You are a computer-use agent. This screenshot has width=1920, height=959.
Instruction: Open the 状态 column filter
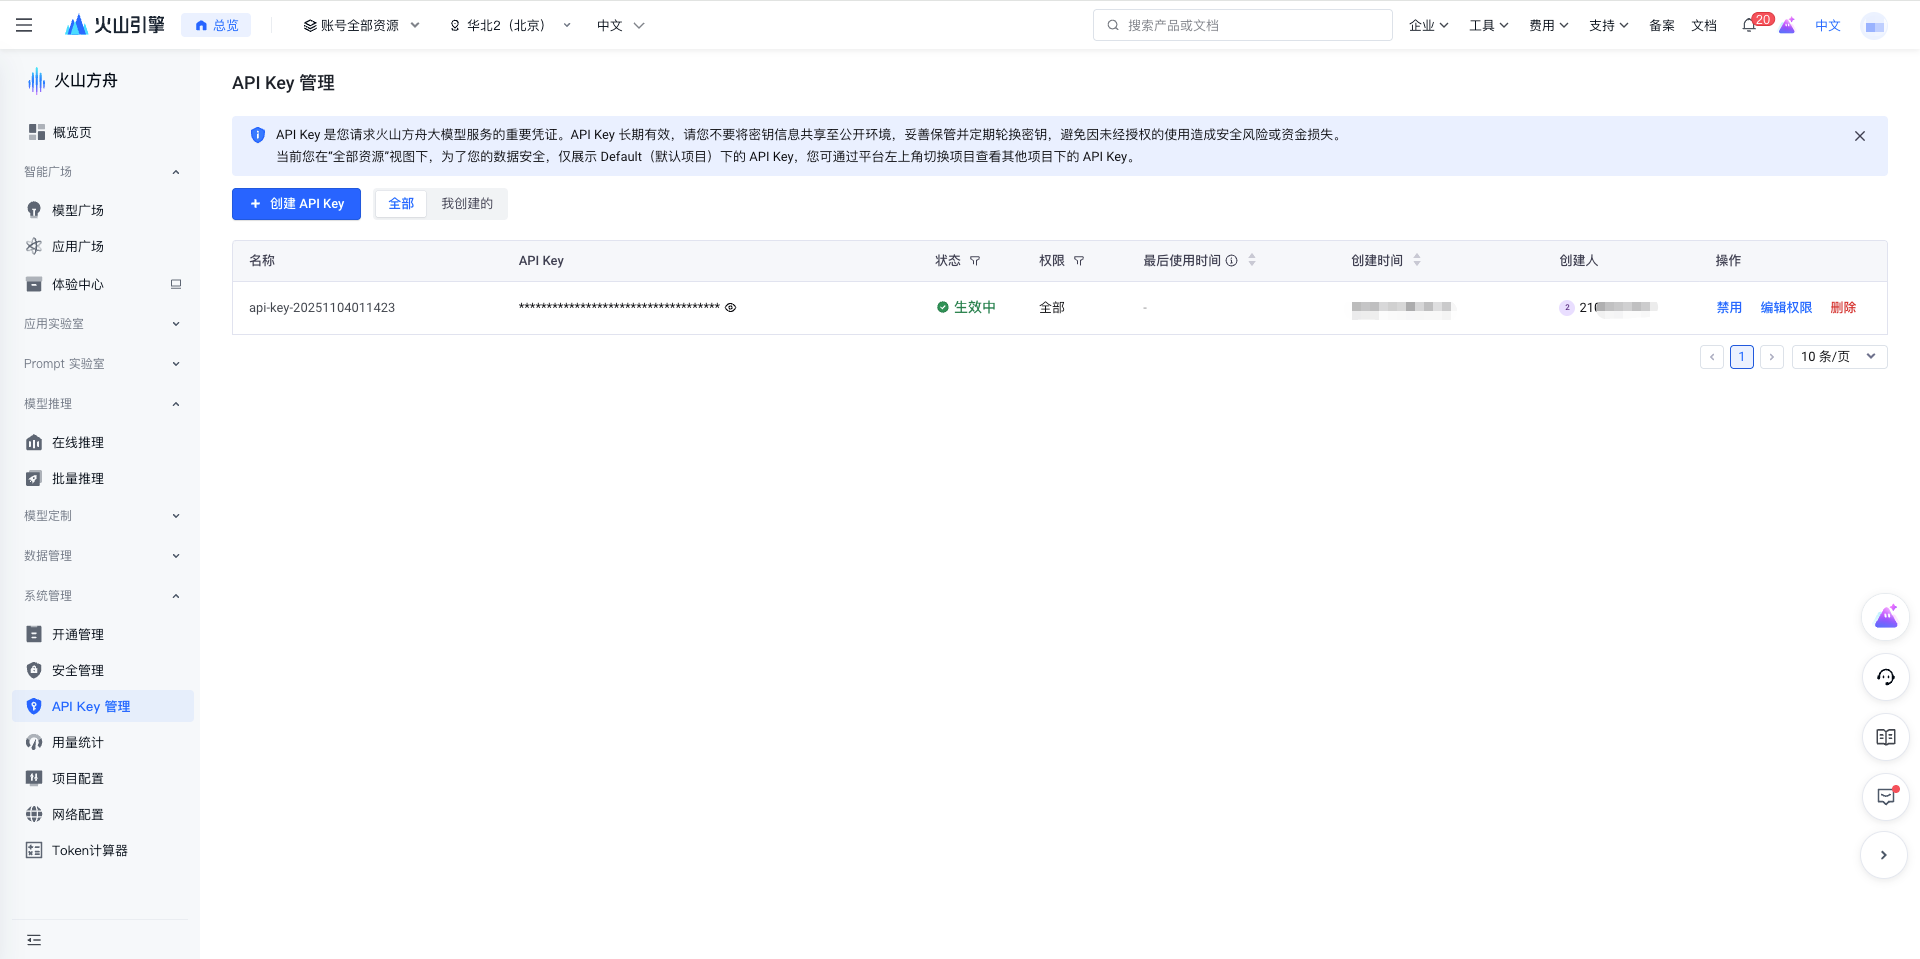(974, 261)
